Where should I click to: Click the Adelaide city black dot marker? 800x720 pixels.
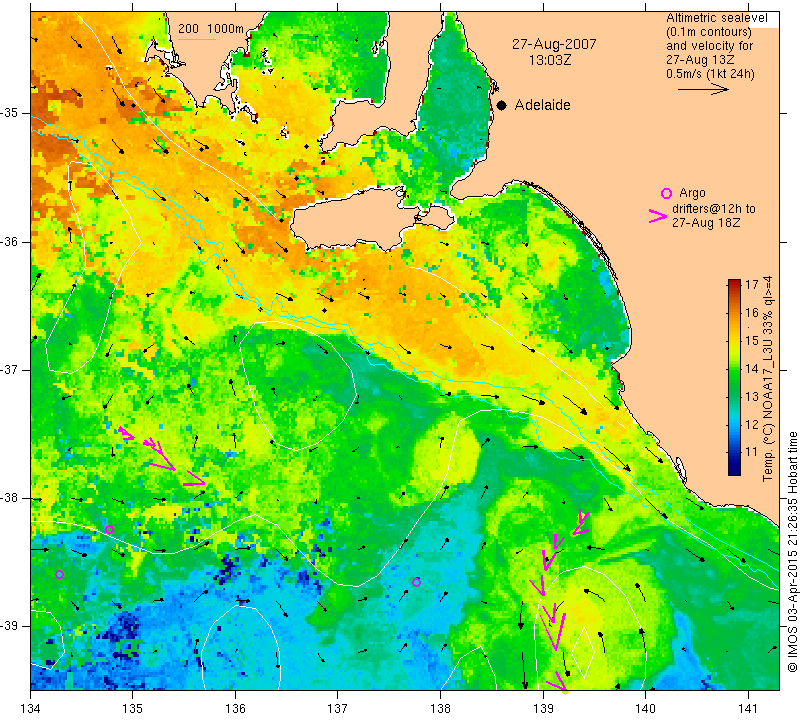pyautogui.click(x=502, y=105)
